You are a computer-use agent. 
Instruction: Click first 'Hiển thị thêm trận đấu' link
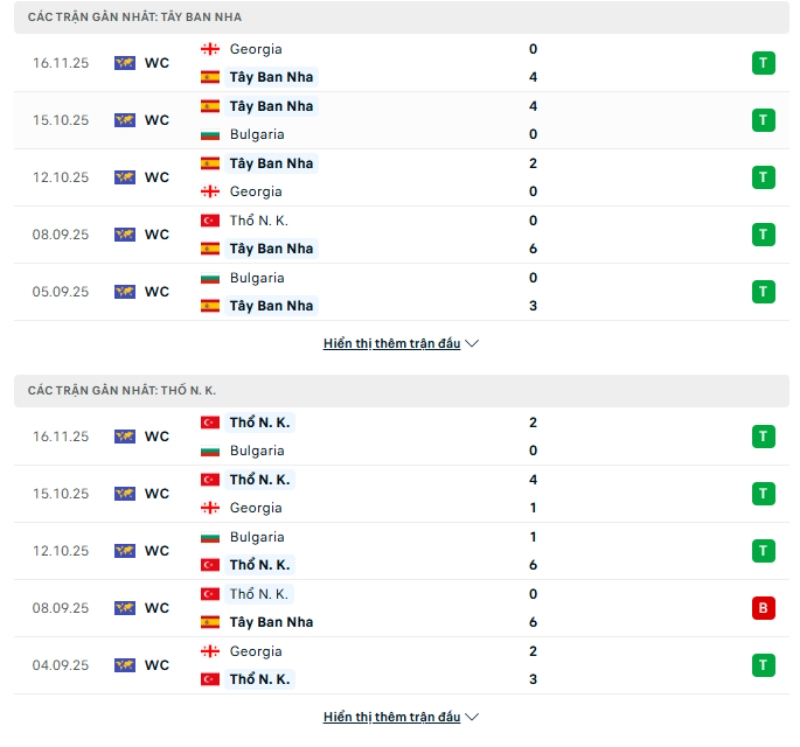pos(392,343)
